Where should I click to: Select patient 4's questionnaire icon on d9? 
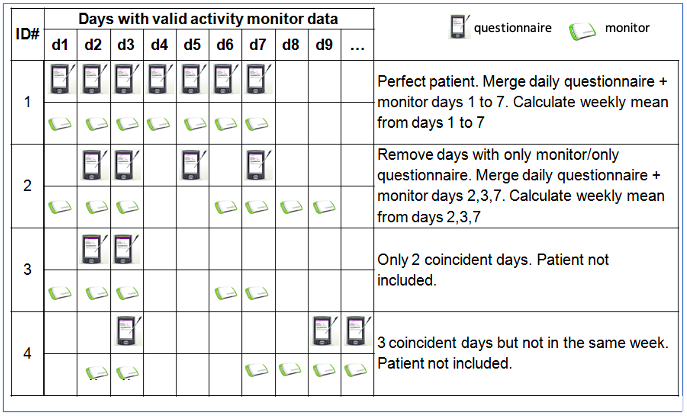coord(324,328)
